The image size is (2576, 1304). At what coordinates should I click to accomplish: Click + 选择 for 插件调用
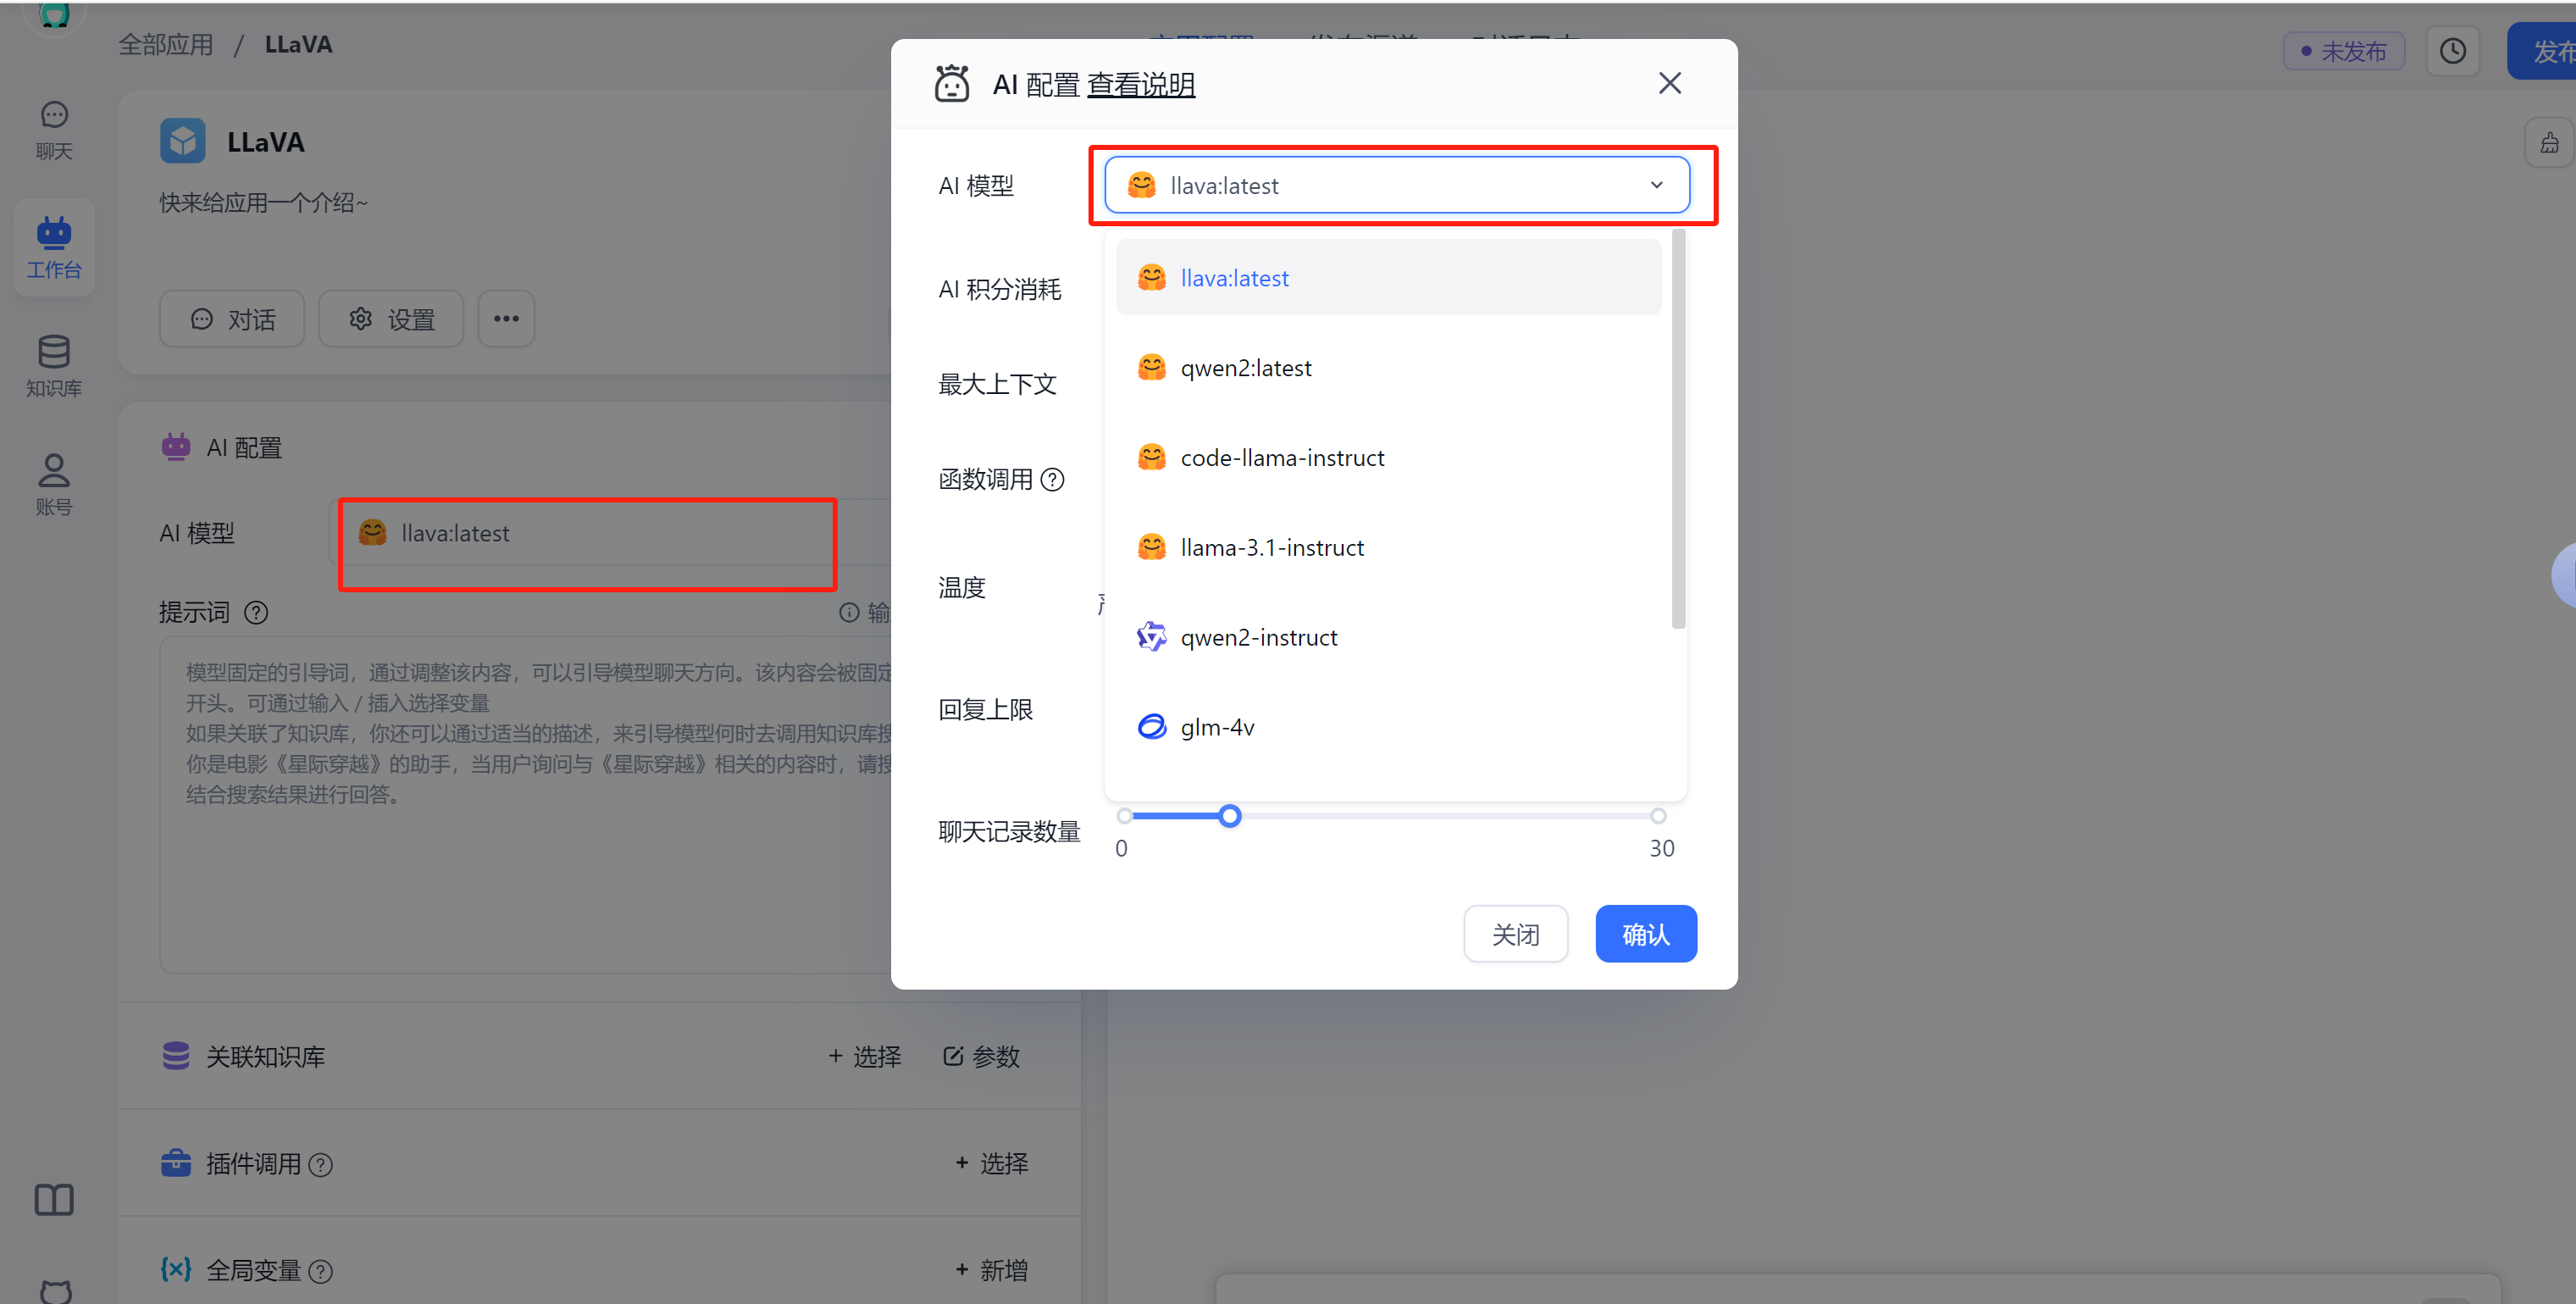coord(992,1163)
